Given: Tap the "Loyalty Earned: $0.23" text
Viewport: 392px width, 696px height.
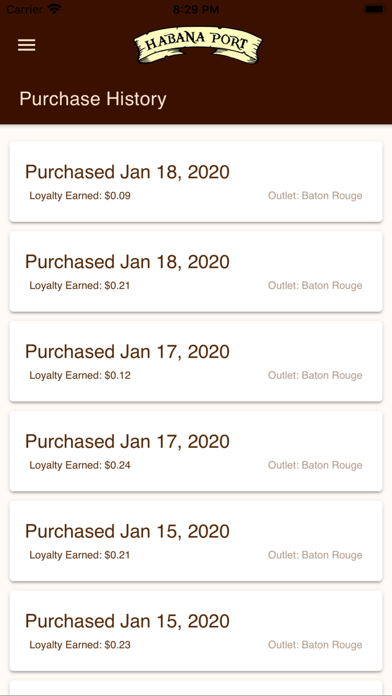Looking at the screenshot, I should pos(80,645).
